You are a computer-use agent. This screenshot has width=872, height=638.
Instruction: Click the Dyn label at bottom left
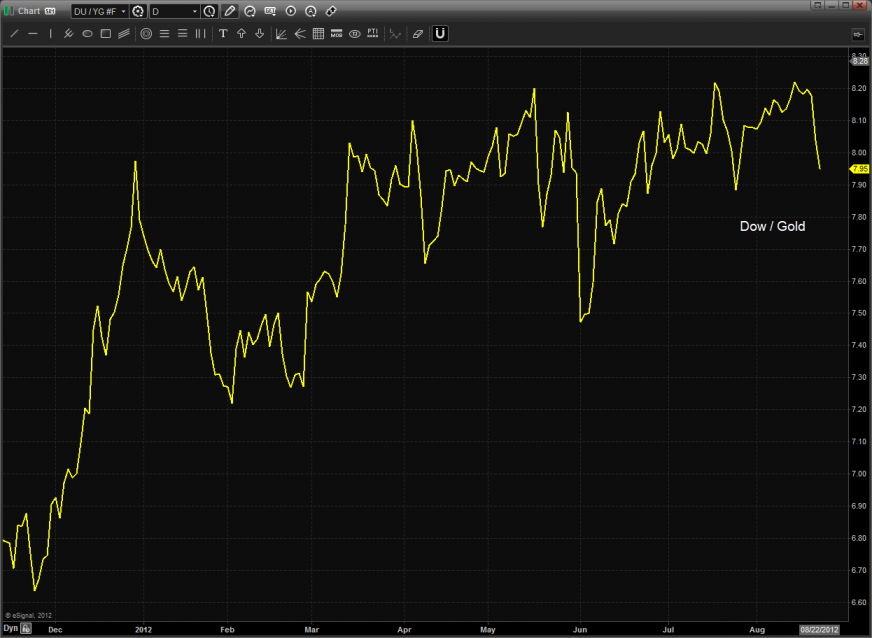click(11, 628)
